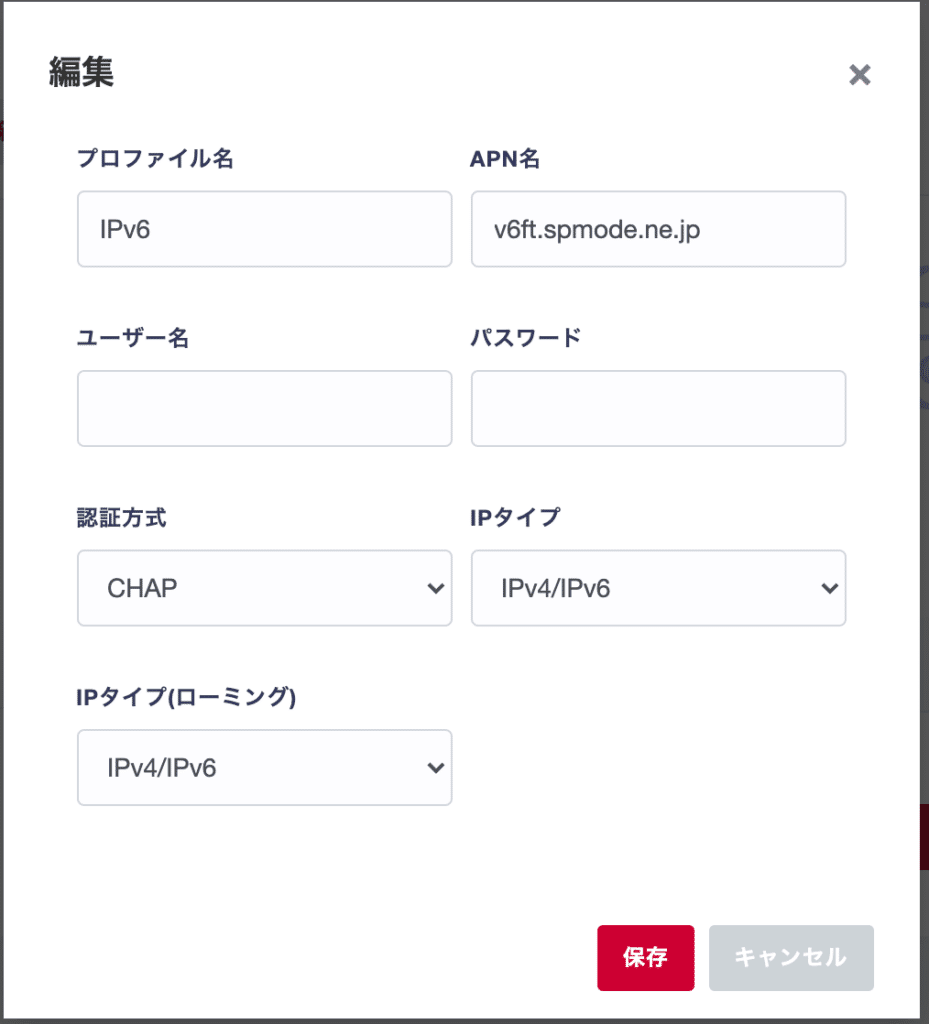
Task: Open the IPタイプ(ローミング) dropdown
Action: (264, 767)
